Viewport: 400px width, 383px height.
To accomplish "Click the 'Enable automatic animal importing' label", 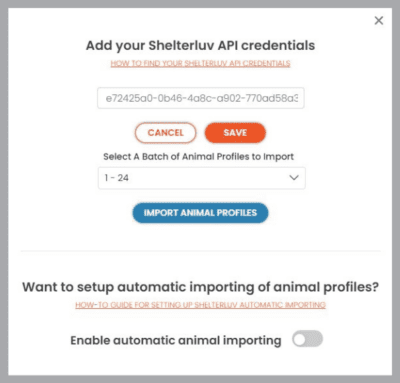I will 176,341.
